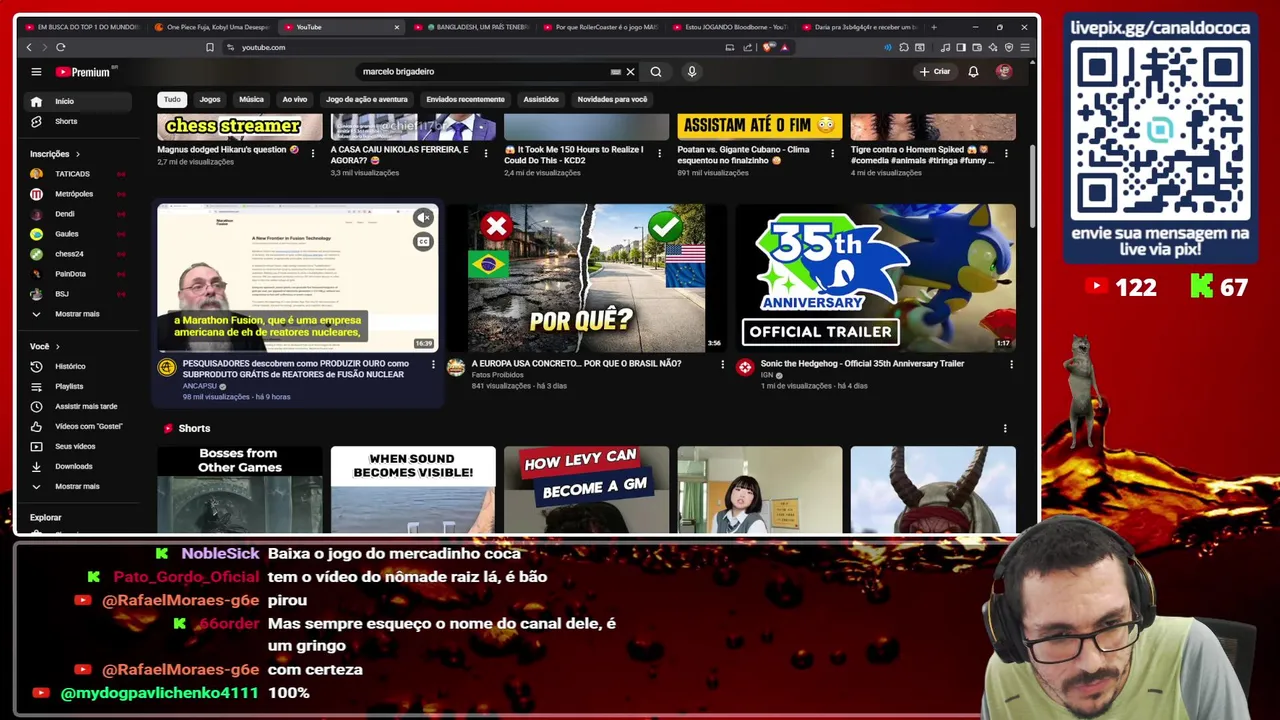The width and height of the screenshot is (1280, 720).
Task: Click the search magnifier button
Action: 656,72
